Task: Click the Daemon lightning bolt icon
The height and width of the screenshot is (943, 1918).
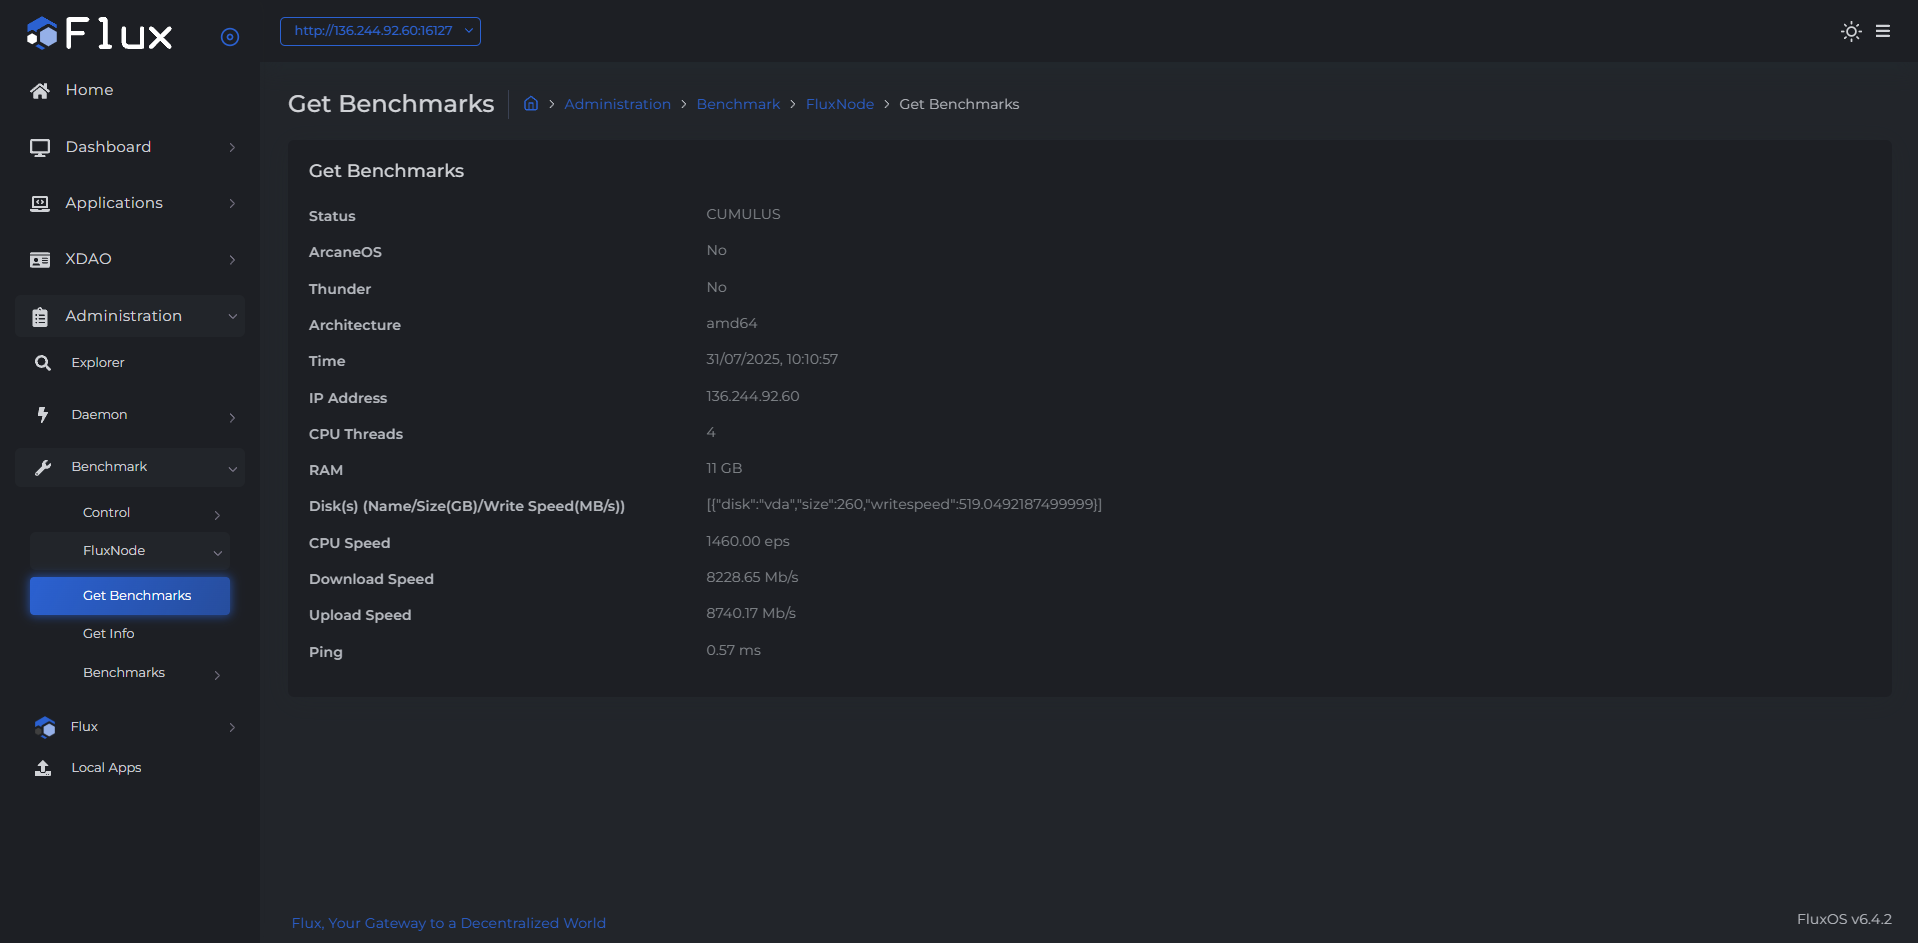Action: [43, 415]
